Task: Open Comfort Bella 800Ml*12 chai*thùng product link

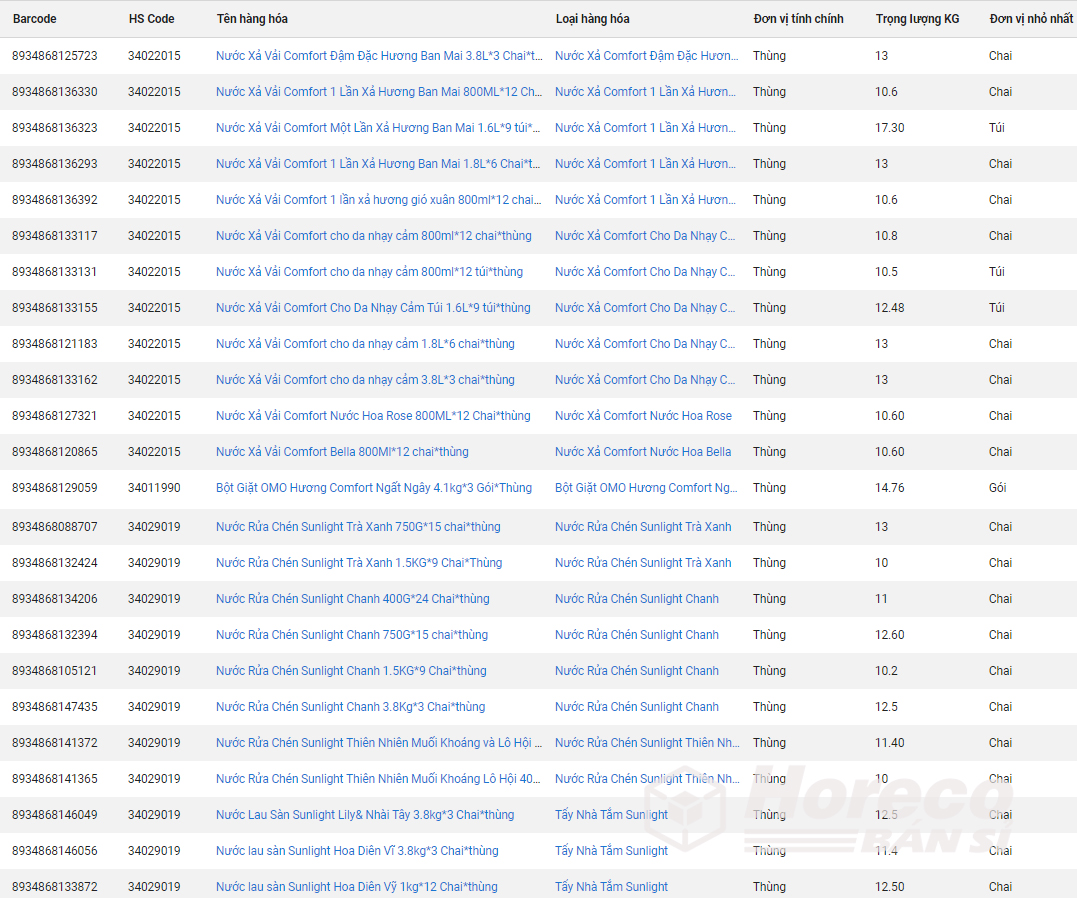Action: click(342, 451)
